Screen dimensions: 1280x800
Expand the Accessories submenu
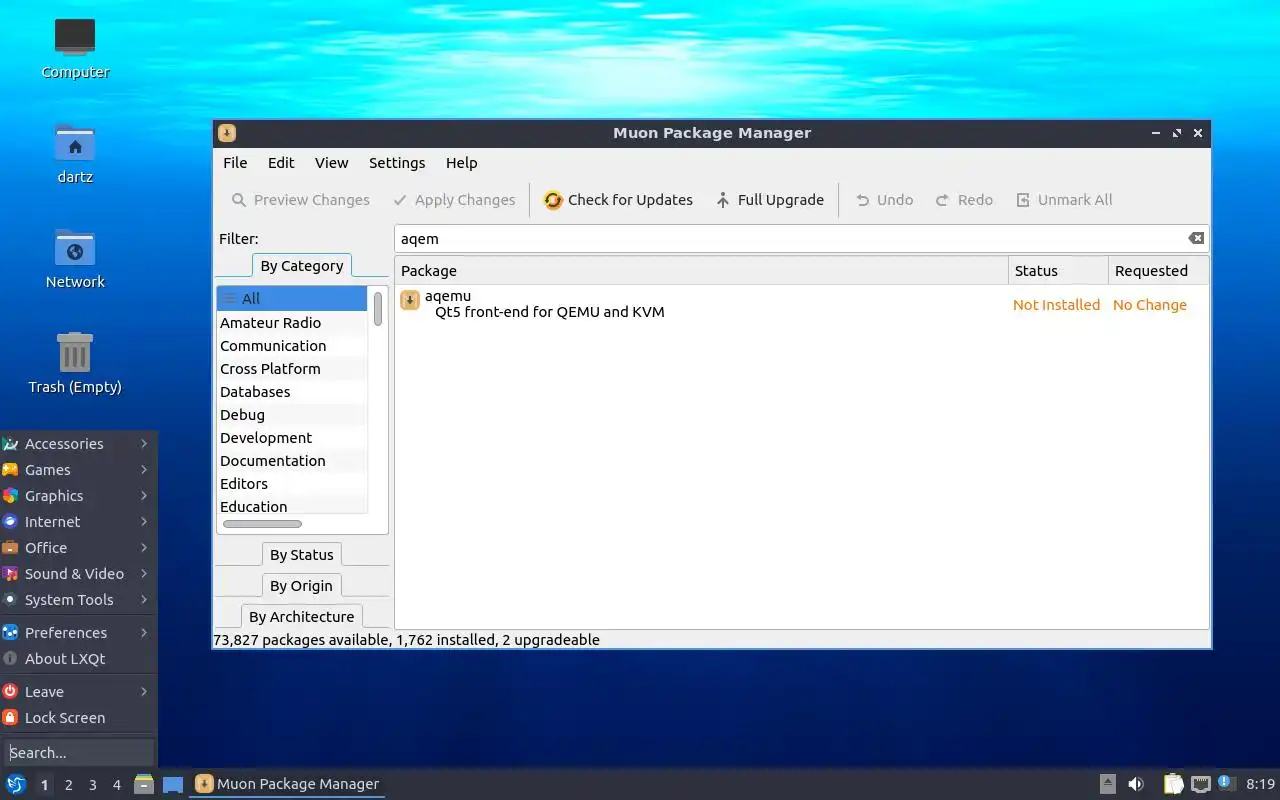coord(77,444)
